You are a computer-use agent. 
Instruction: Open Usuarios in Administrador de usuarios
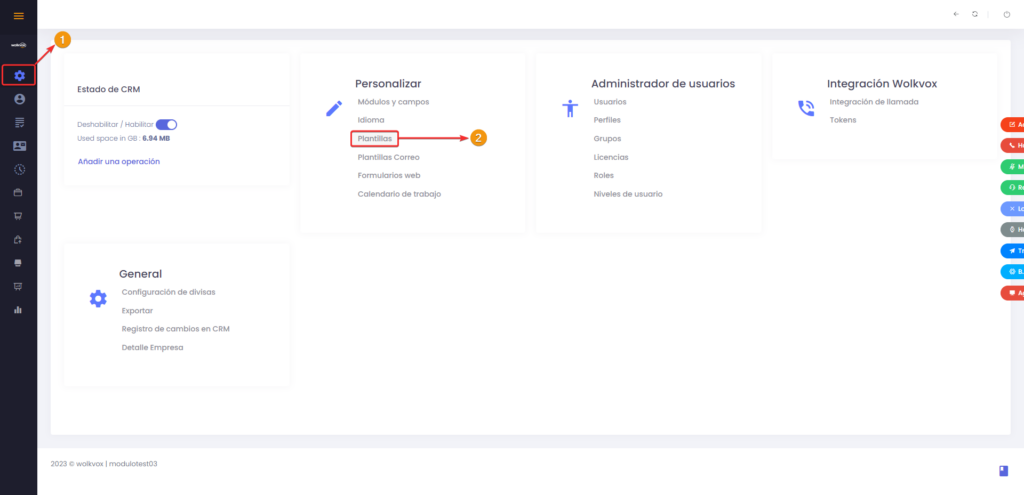610,102
